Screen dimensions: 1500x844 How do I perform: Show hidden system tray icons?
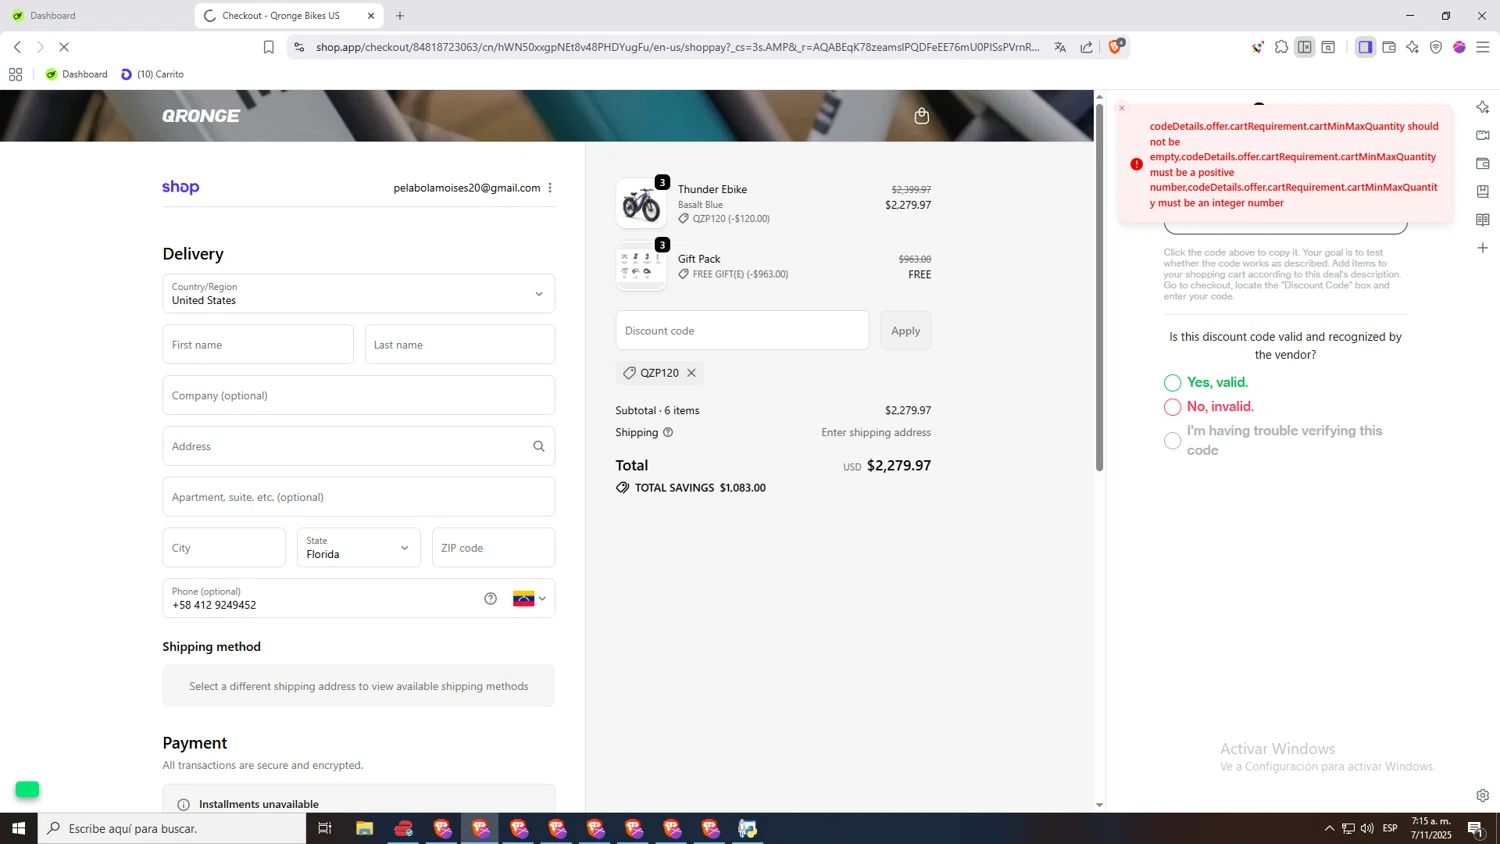(x=1329, y=828)
